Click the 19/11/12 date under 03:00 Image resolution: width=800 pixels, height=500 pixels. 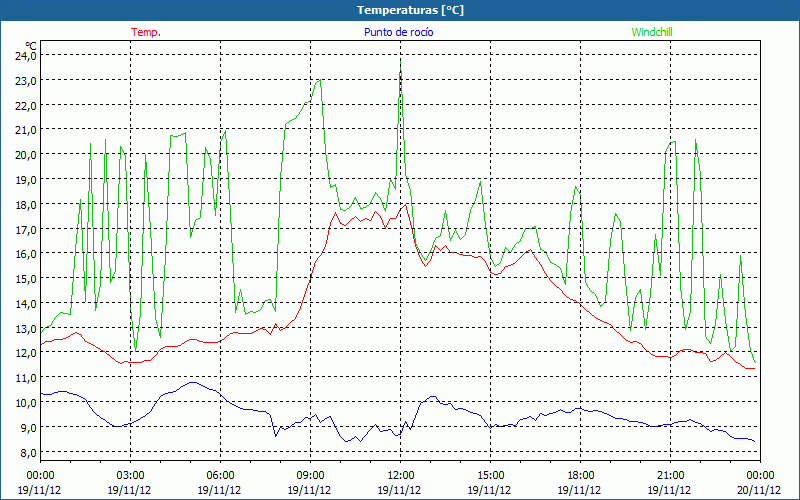click(x=129, y=490)
